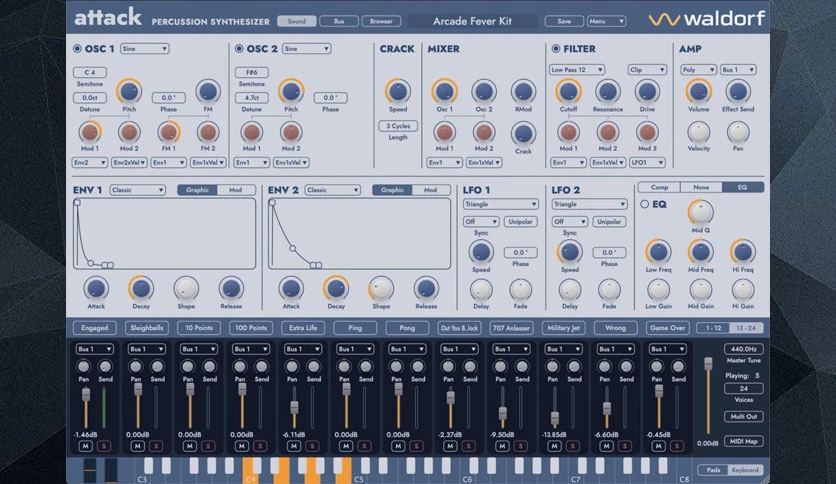Screen dimensions: 836x484
Task: Click the OSC 1 Semitone C 4 field
Action: 90,72
